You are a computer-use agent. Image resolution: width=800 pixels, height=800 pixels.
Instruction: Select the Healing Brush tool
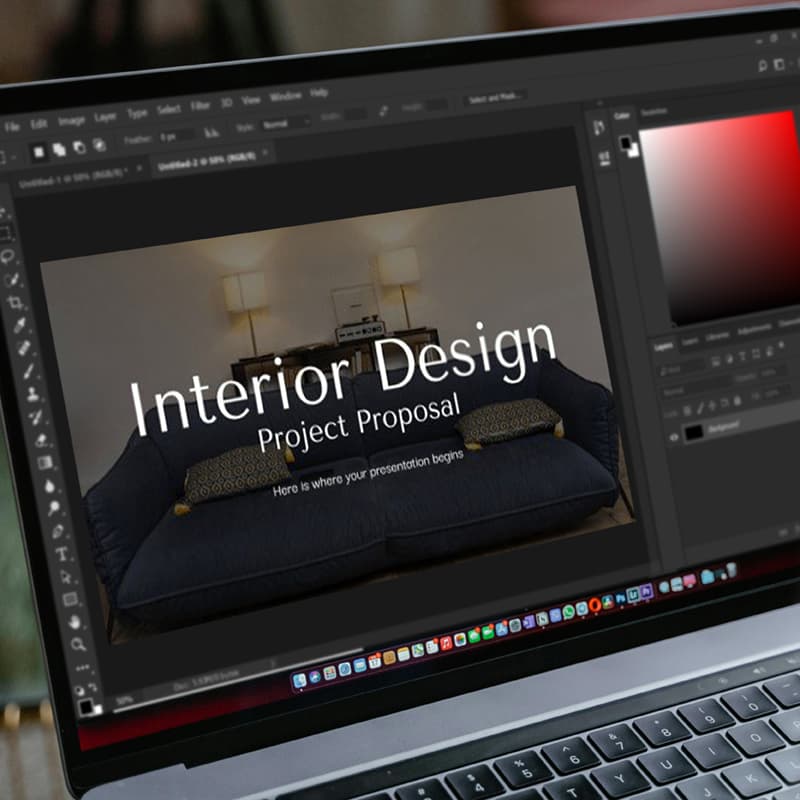point(24,348)
